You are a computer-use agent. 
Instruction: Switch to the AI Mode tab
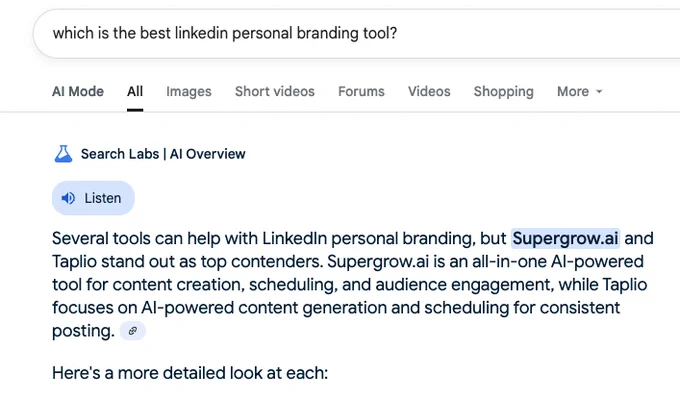tap(78, 92)
